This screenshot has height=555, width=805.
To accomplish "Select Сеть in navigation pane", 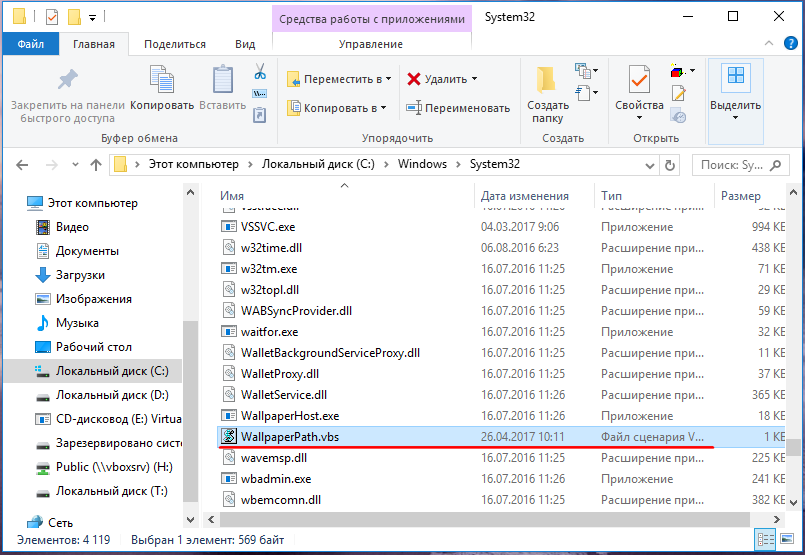I will [x=60, y=523].
